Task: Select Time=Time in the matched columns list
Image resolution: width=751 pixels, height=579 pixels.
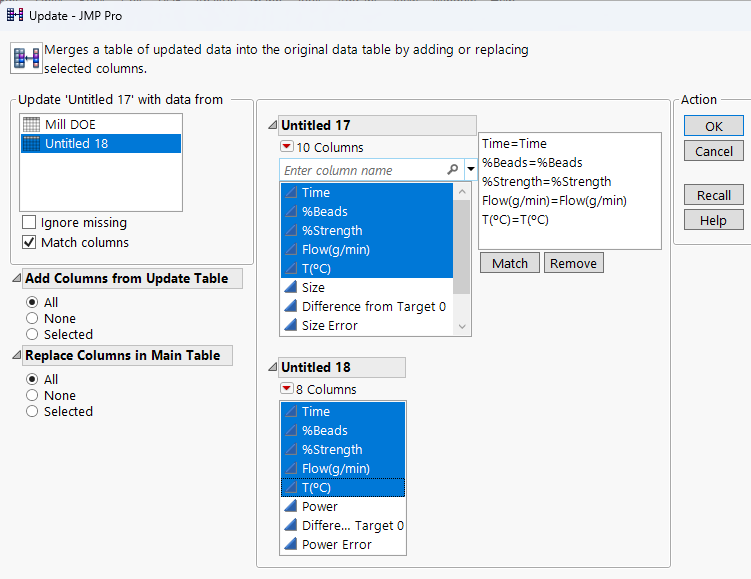Action: [514, 144]
